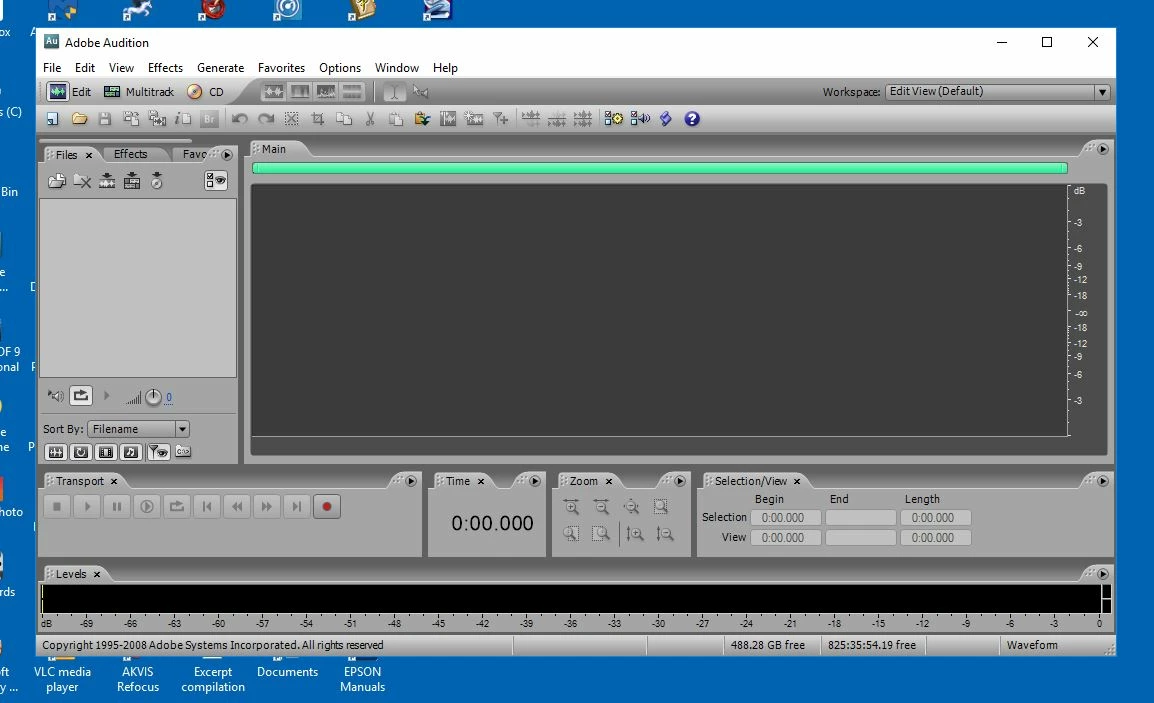The width and height of the screenshot is (1154, 703).
Task: Open Time panel options arrow
Action: coord(535,481)
